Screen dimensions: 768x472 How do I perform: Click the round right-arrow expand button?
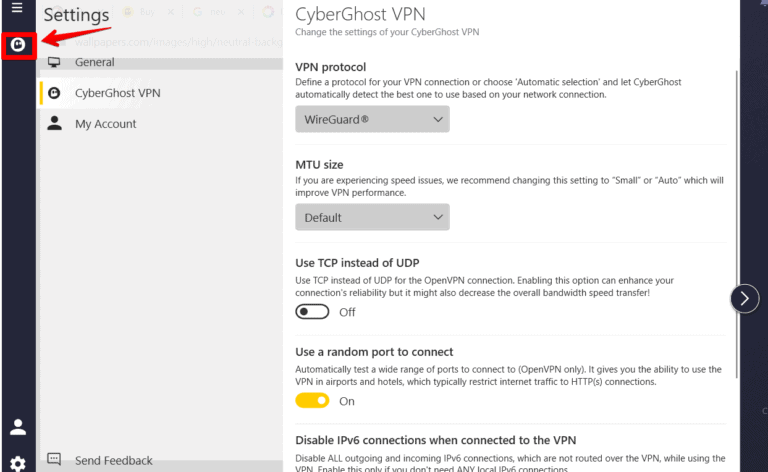pyautogui.click(x=745, y=298)
